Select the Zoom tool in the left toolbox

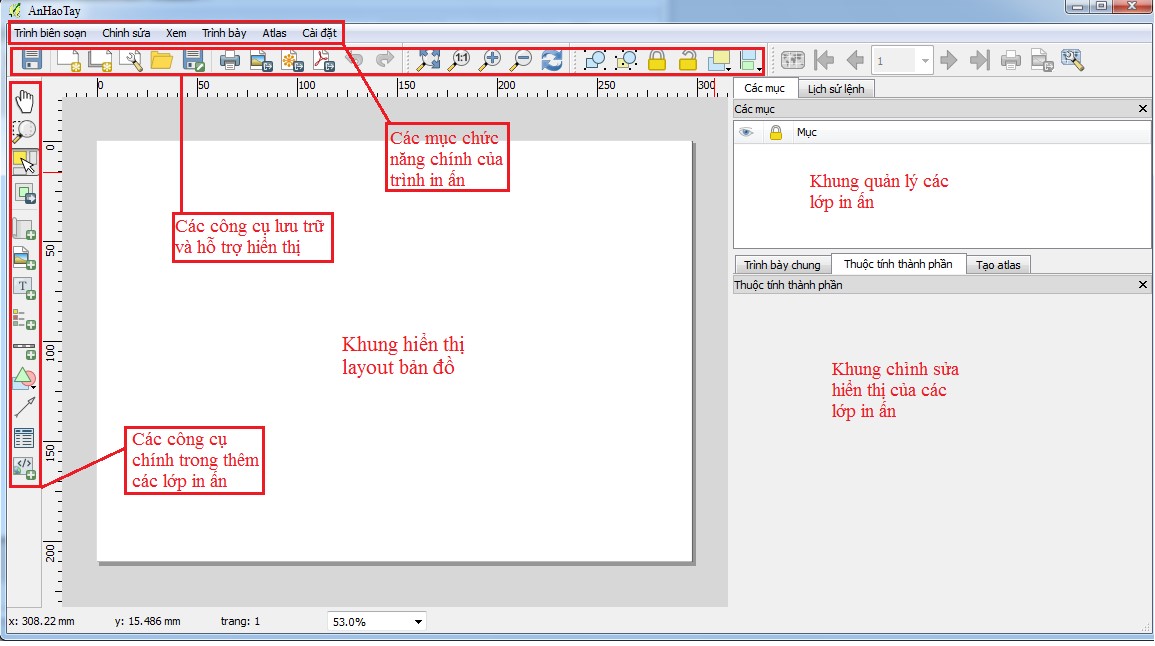[24, 131]
